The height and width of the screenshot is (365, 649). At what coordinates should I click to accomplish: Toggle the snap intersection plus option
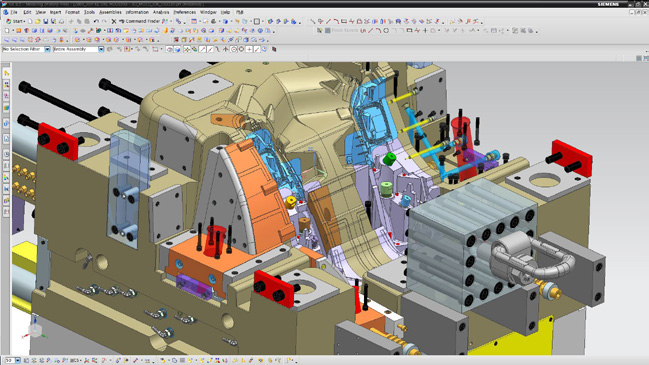pyautogui.click(x=249, y=49)
